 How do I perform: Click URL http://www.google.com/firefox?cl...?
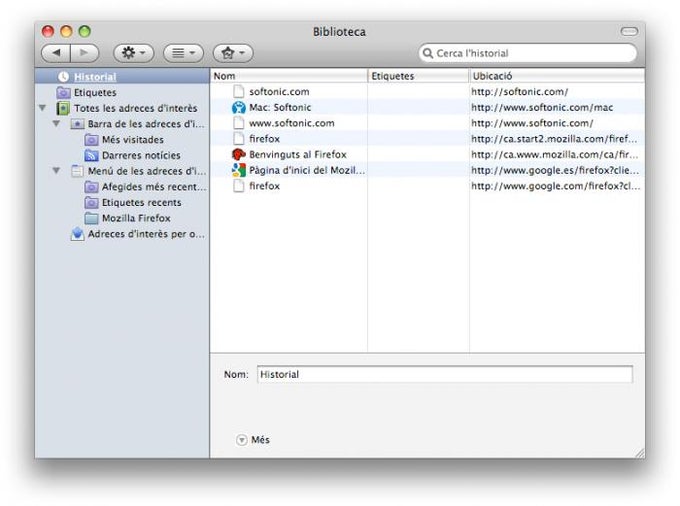[556, 186]
